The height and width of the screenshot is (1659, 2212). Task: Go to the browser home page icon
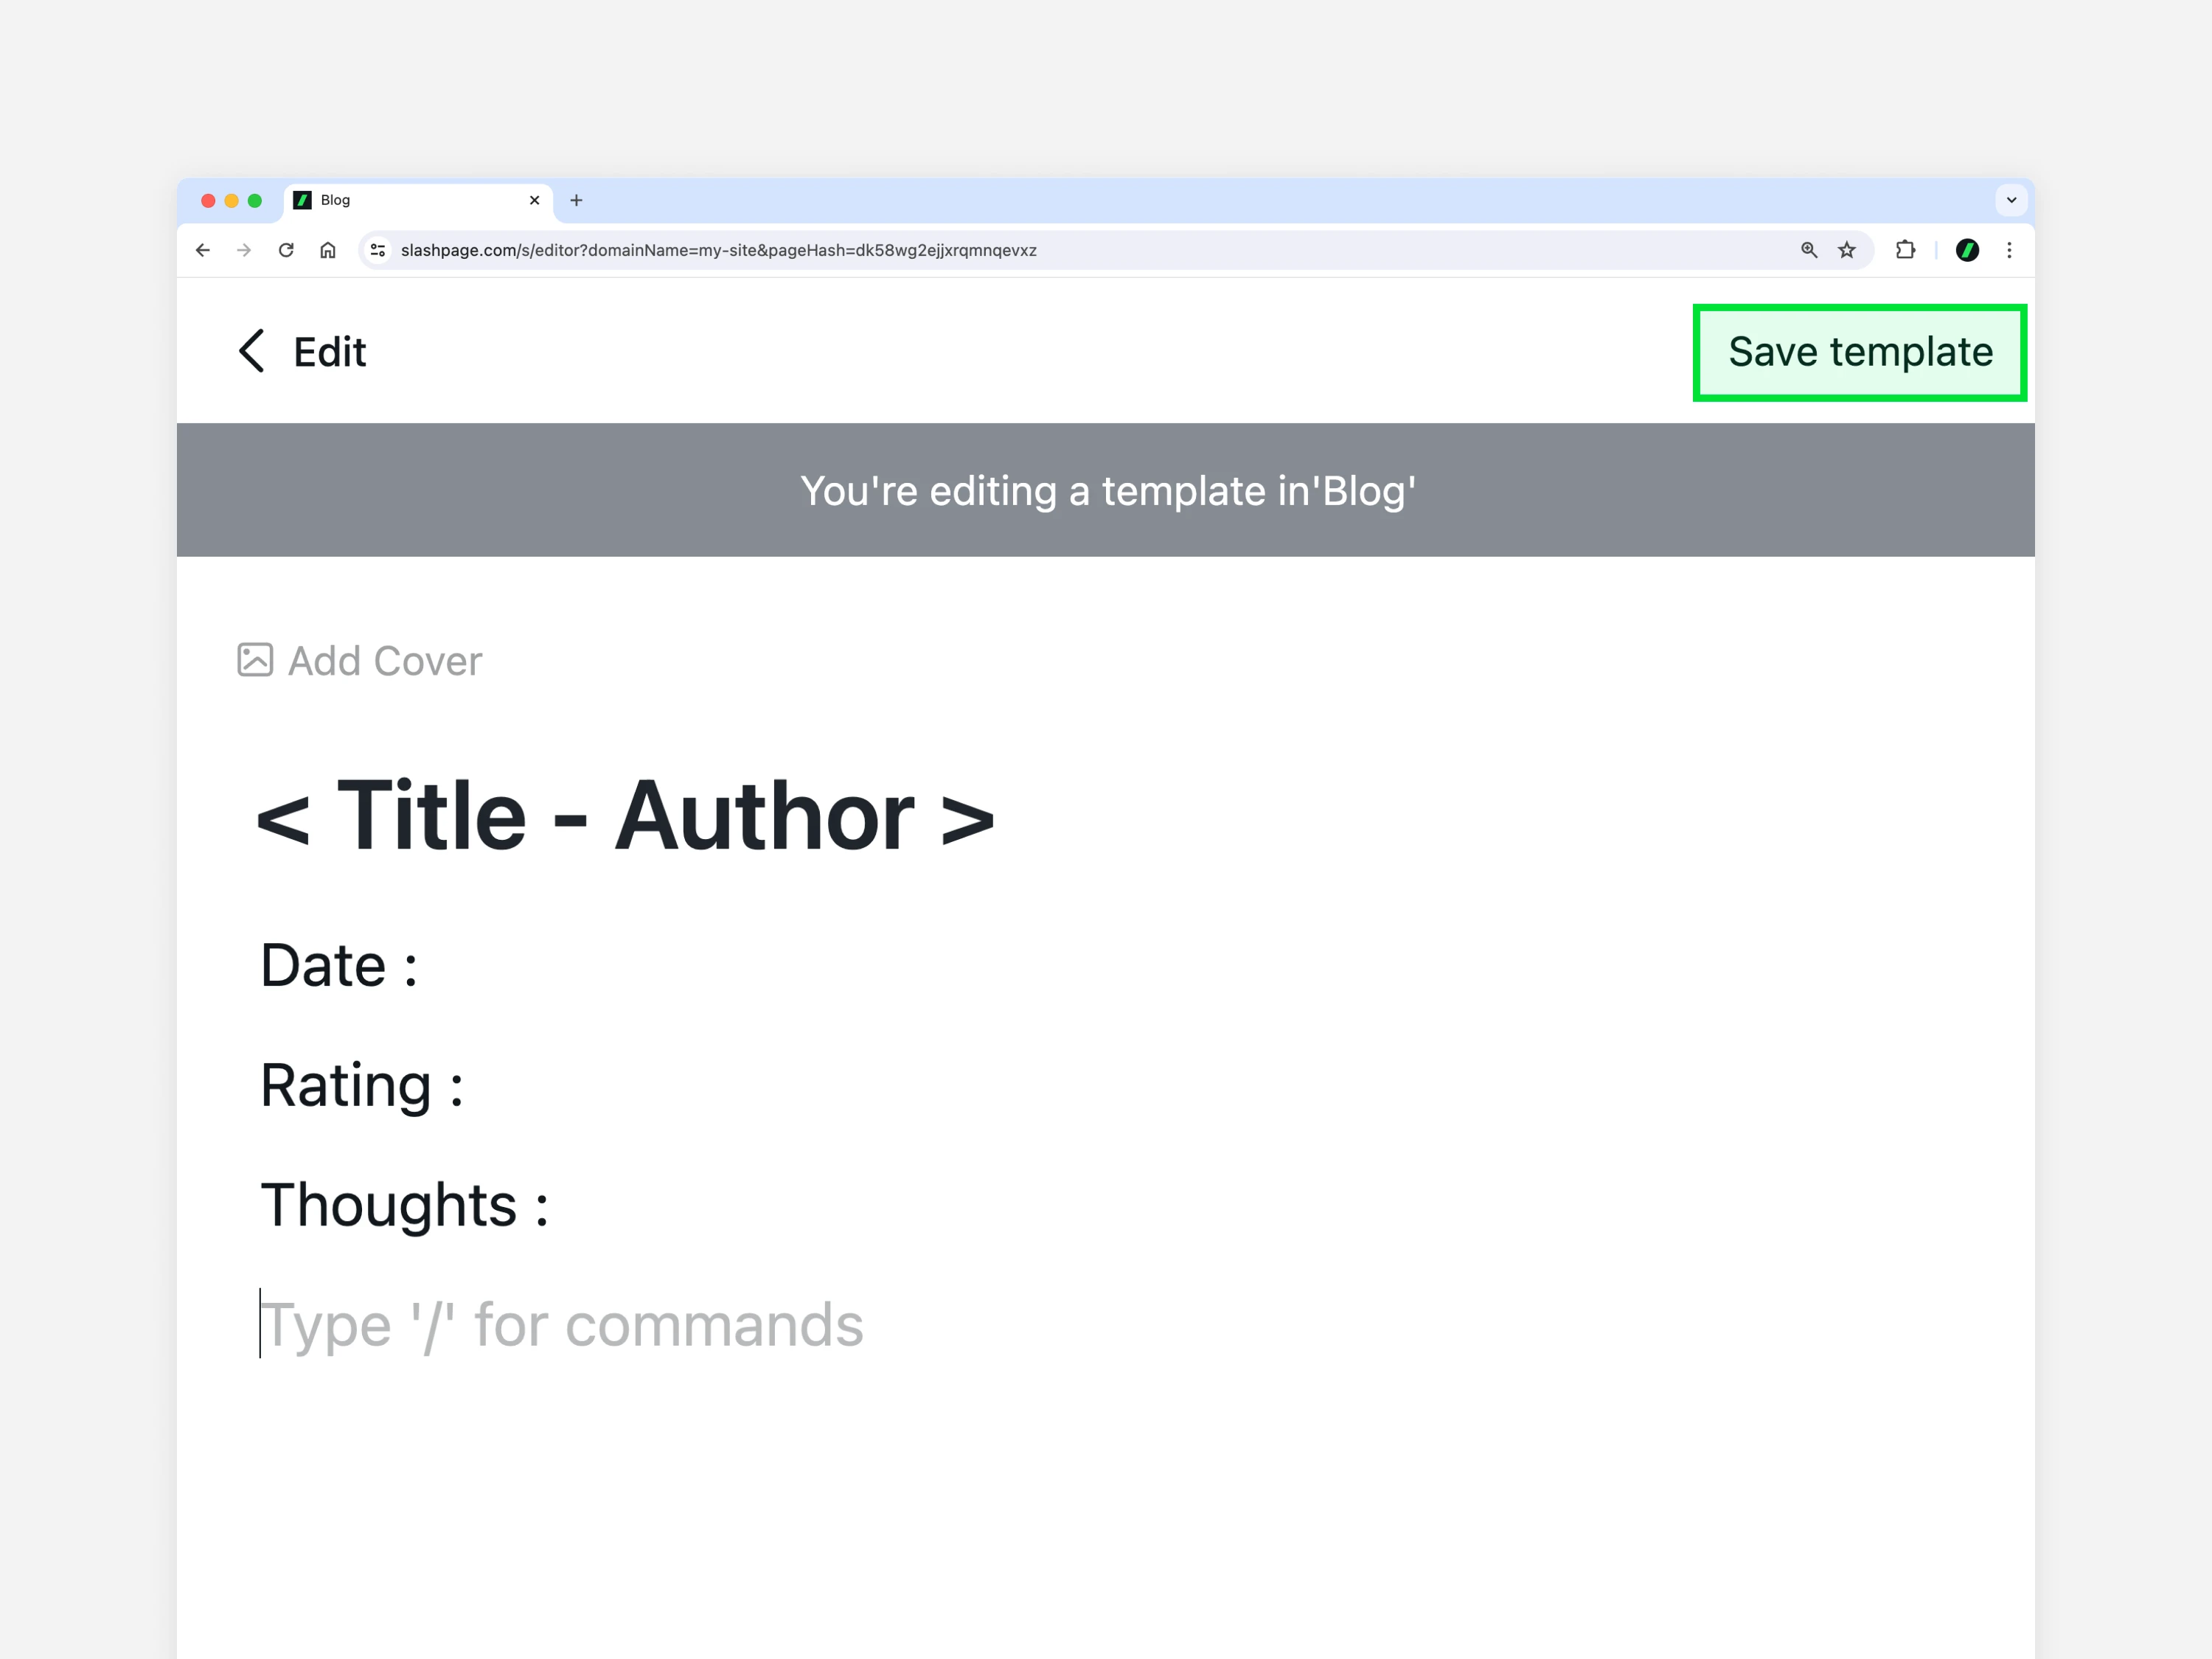[x=328, y=250]
